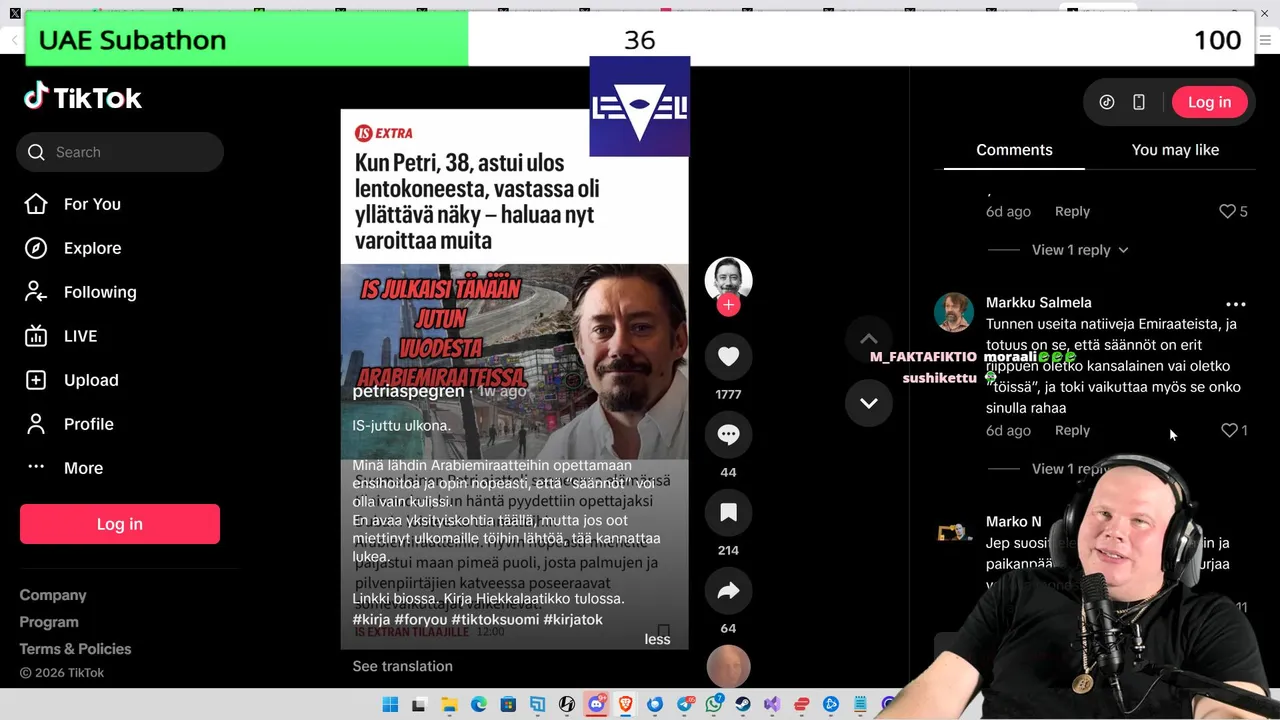
Task: Open Markku Salmela's profile name
Action: (x=1038, y=302)
